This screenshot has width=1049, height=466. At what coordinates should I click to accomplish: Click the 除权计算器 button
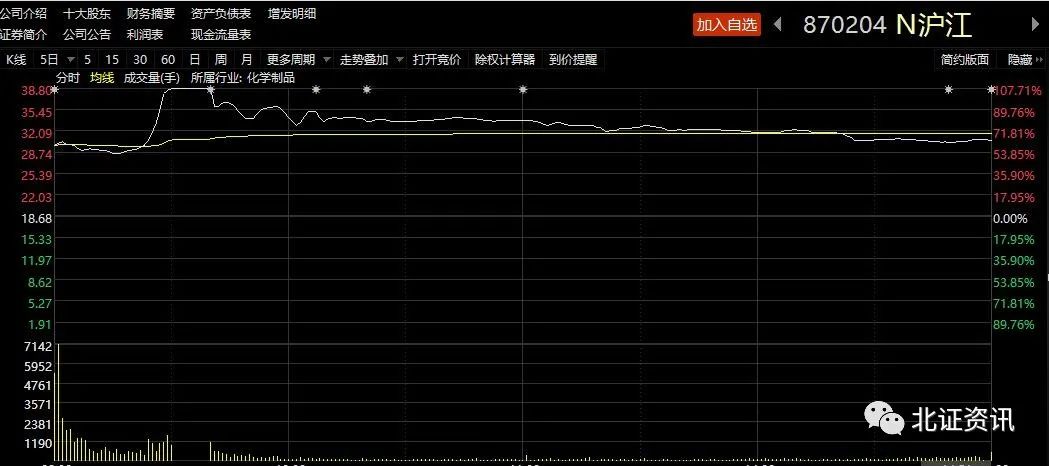tap(505, 60)
